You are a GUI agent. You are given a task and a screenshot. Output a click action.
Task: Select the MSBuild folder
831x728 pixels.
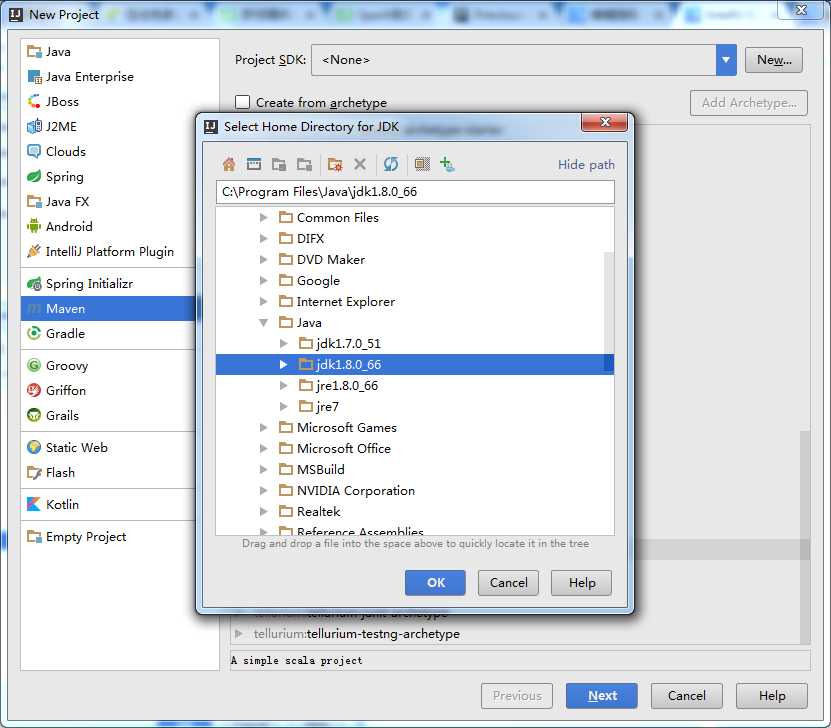pos(321,469)
